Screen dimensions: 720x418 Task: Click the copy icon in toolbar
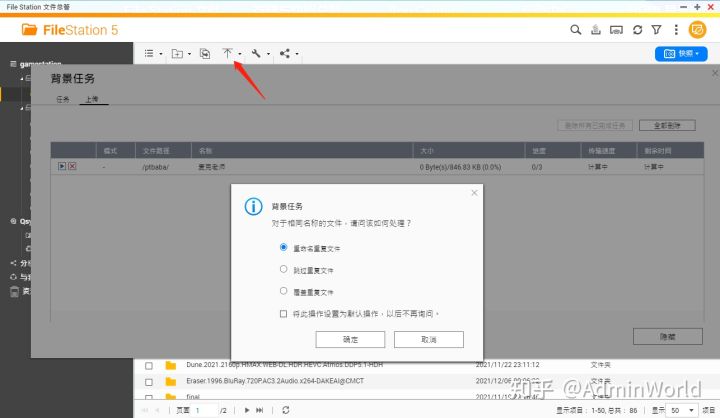click(x=205, y=53)
